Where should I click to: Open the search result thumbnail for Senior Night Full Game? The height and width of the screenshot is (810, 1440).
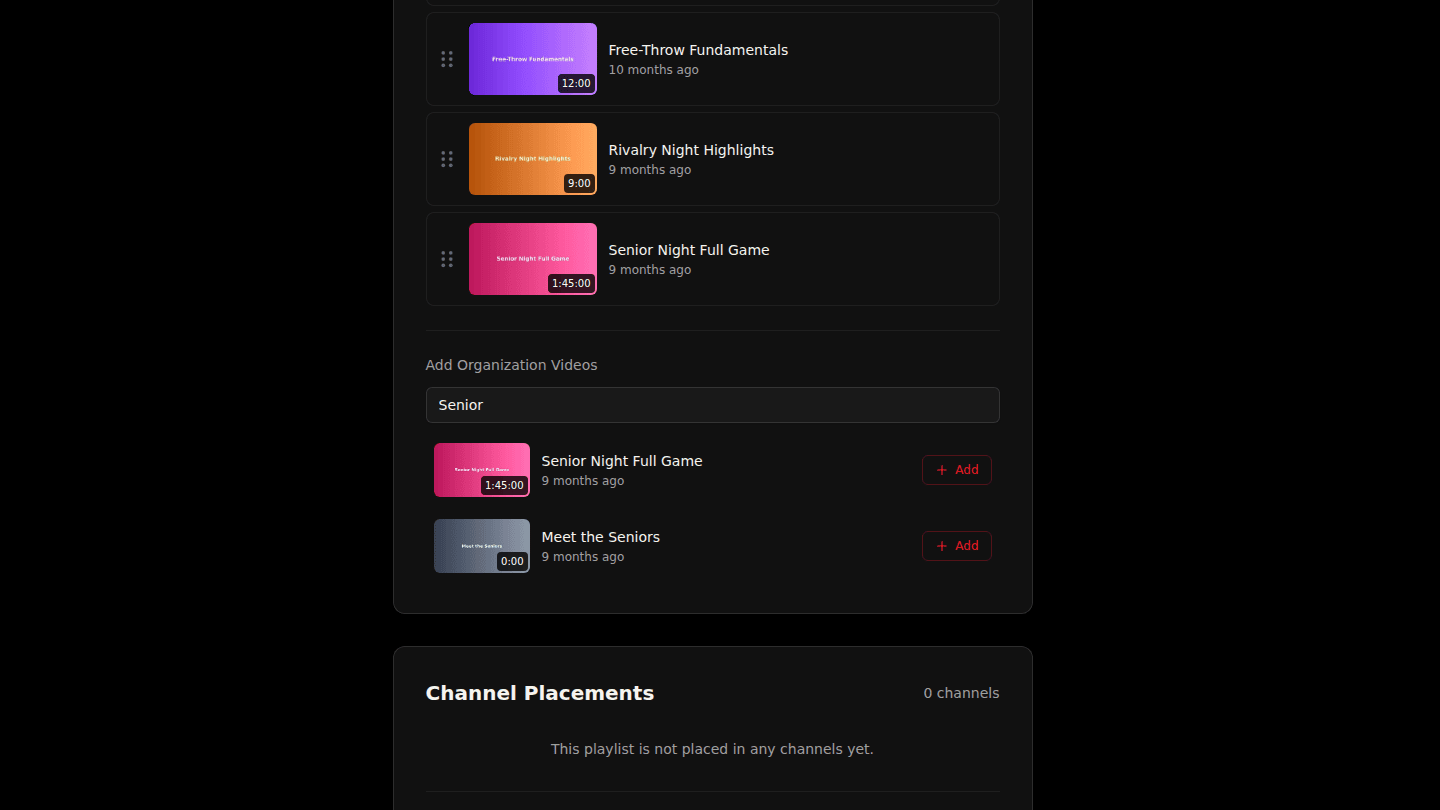tap(482, 470)
